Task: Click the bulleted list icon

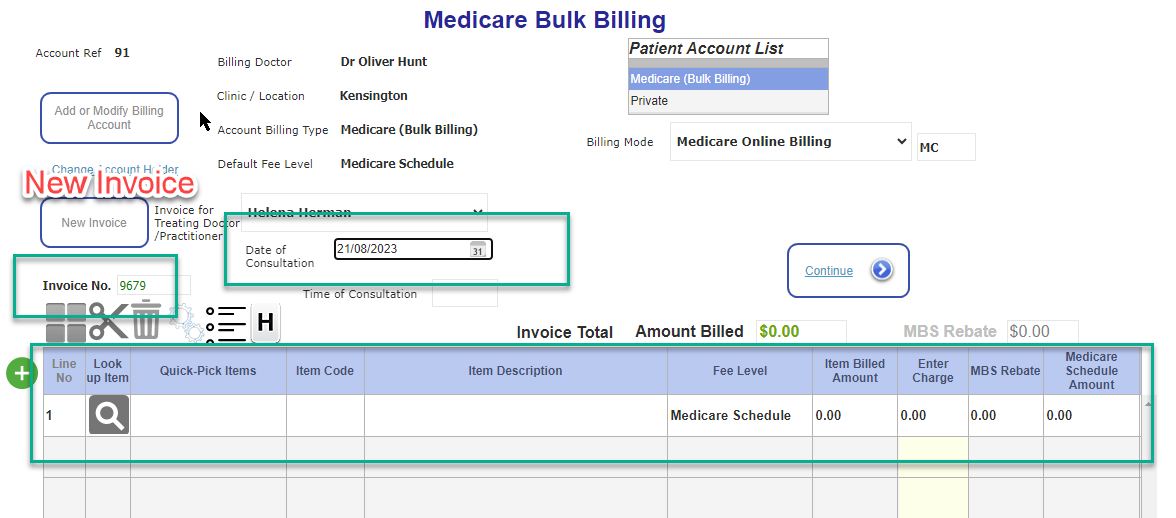Action: tap(226, 323)
